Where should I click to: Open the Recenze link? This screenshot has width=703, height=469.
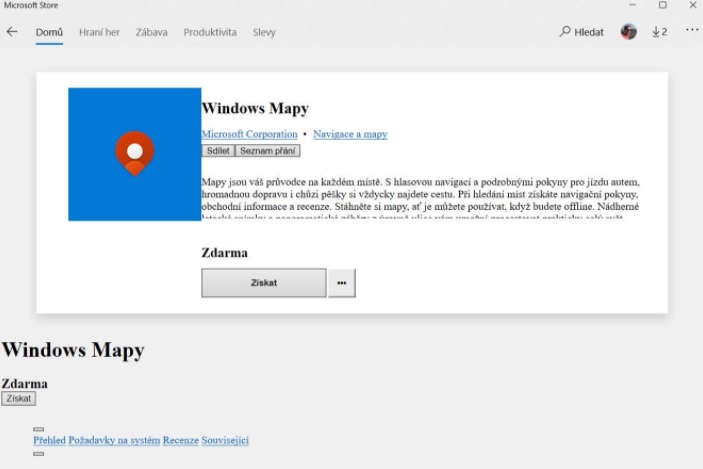(x=181, y=440)
